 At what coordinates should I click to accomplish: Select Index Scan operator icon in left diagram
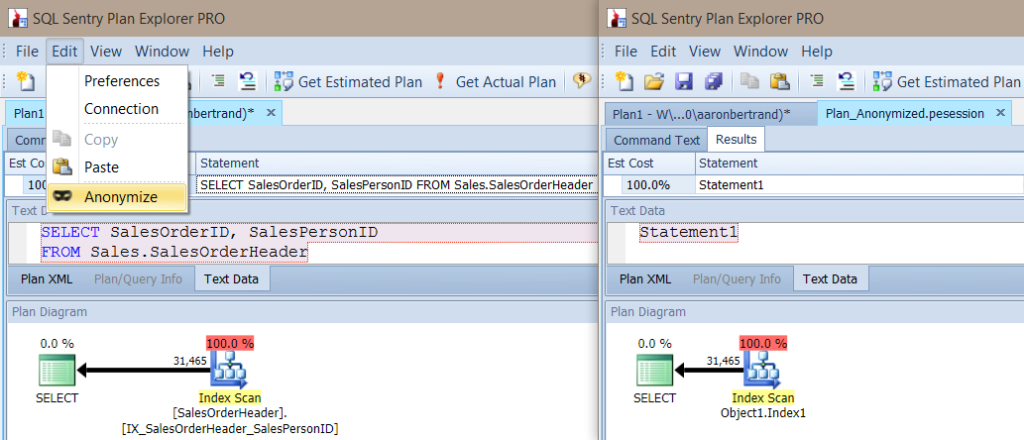pos(229,370)
